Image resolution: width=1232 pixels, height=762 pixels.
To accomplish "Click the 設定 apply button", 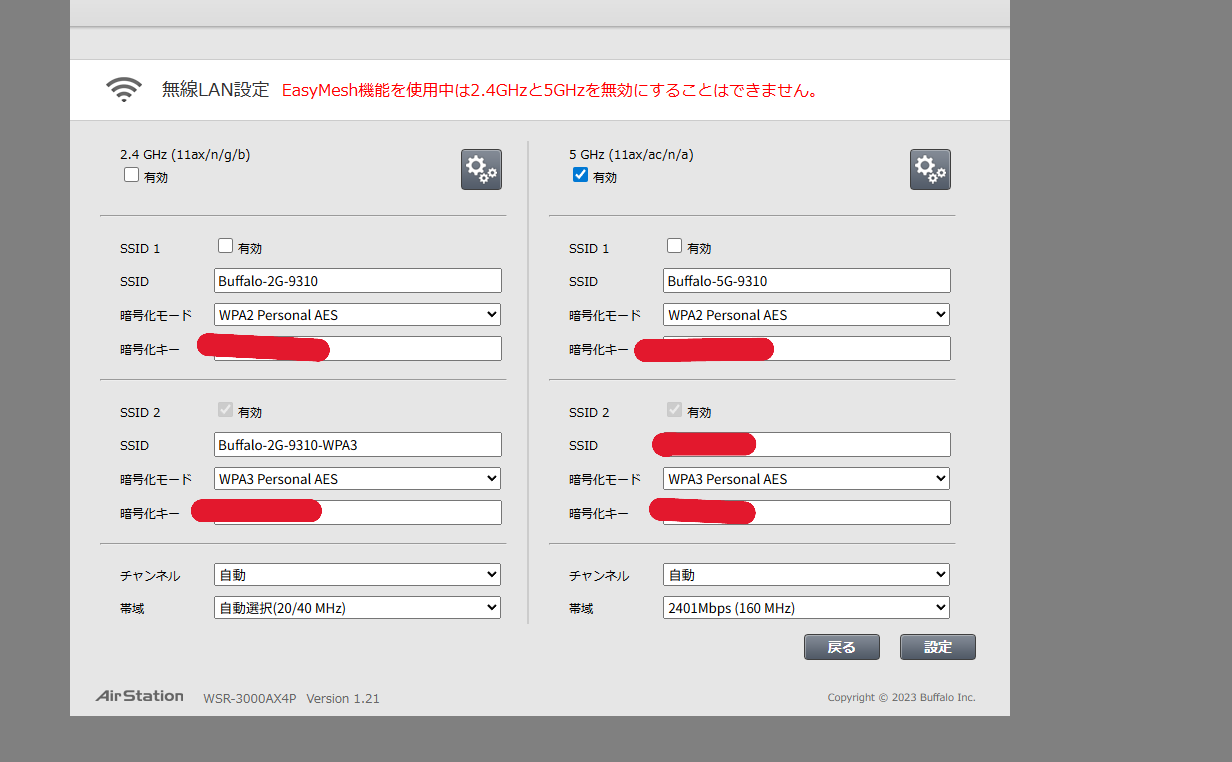I will click(937, 647).
